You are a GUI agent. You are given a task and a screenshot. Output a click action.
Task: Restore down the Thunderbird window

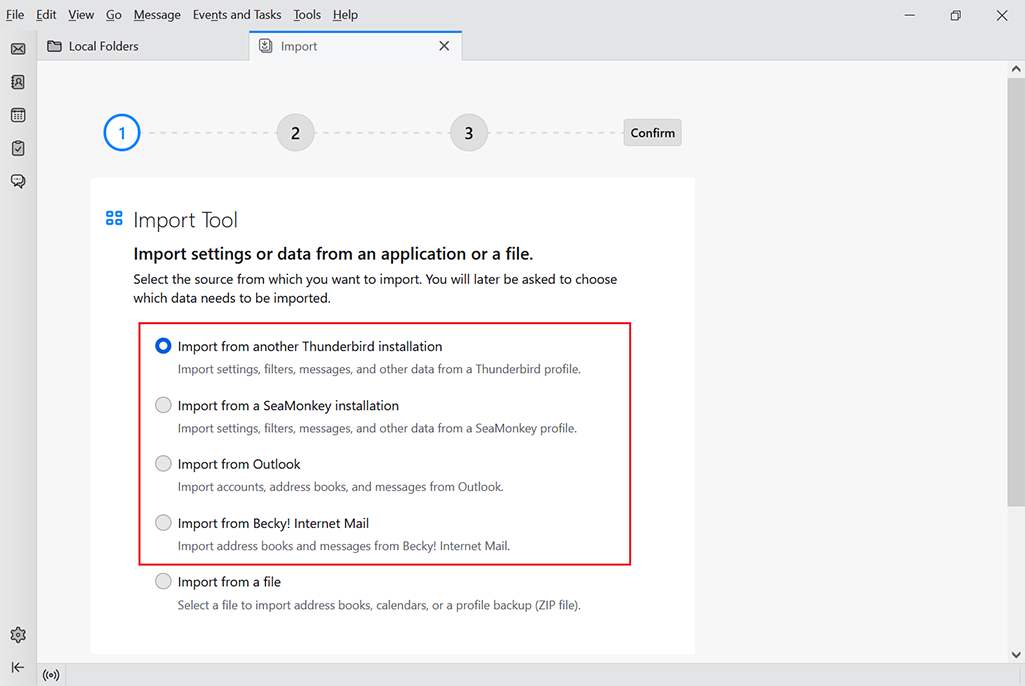[x=956, y=15]
